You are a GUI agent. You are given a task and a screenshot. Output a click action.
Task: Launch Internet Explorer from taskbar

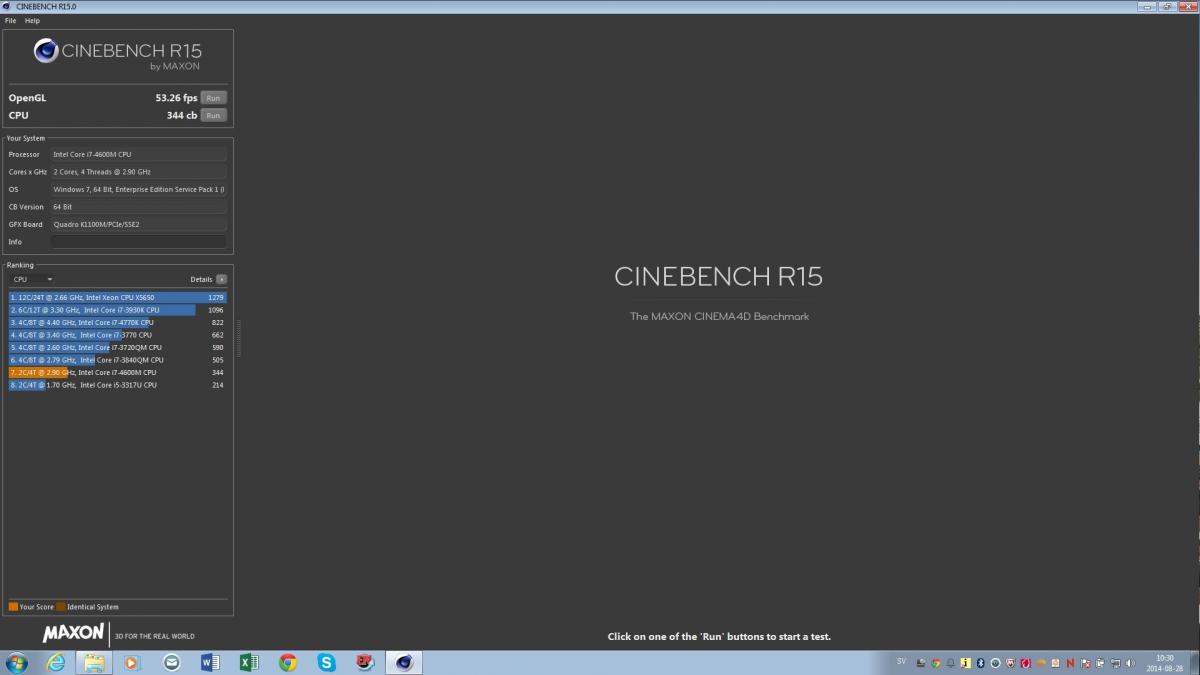(56, 662)
